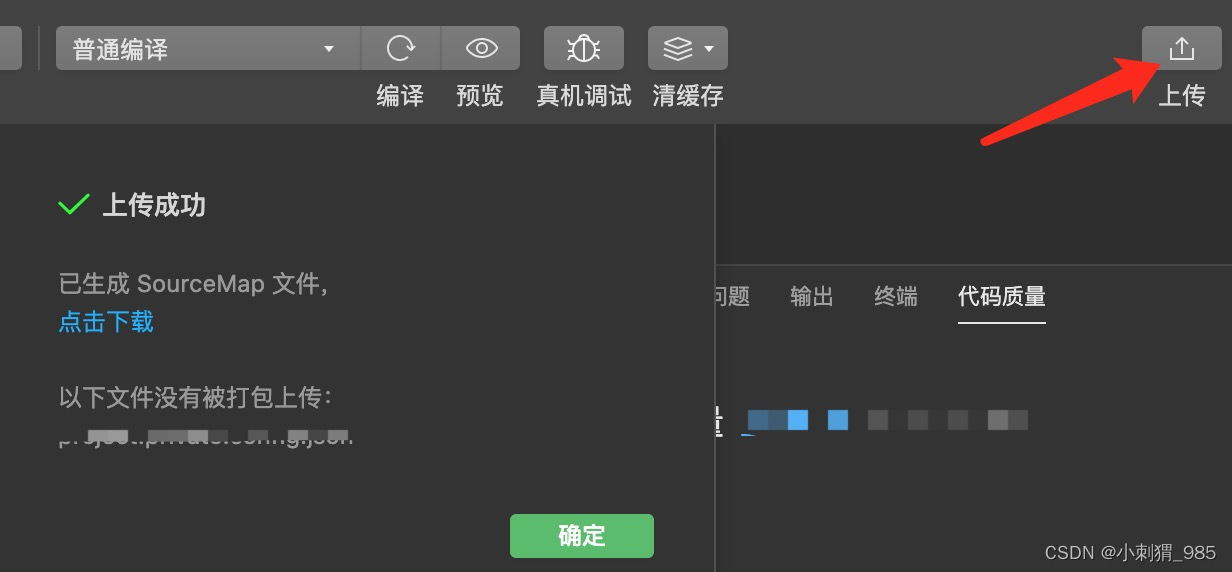Click the 编译 label under the toolbar
1232x572 pixels.
tap(400, 96)
